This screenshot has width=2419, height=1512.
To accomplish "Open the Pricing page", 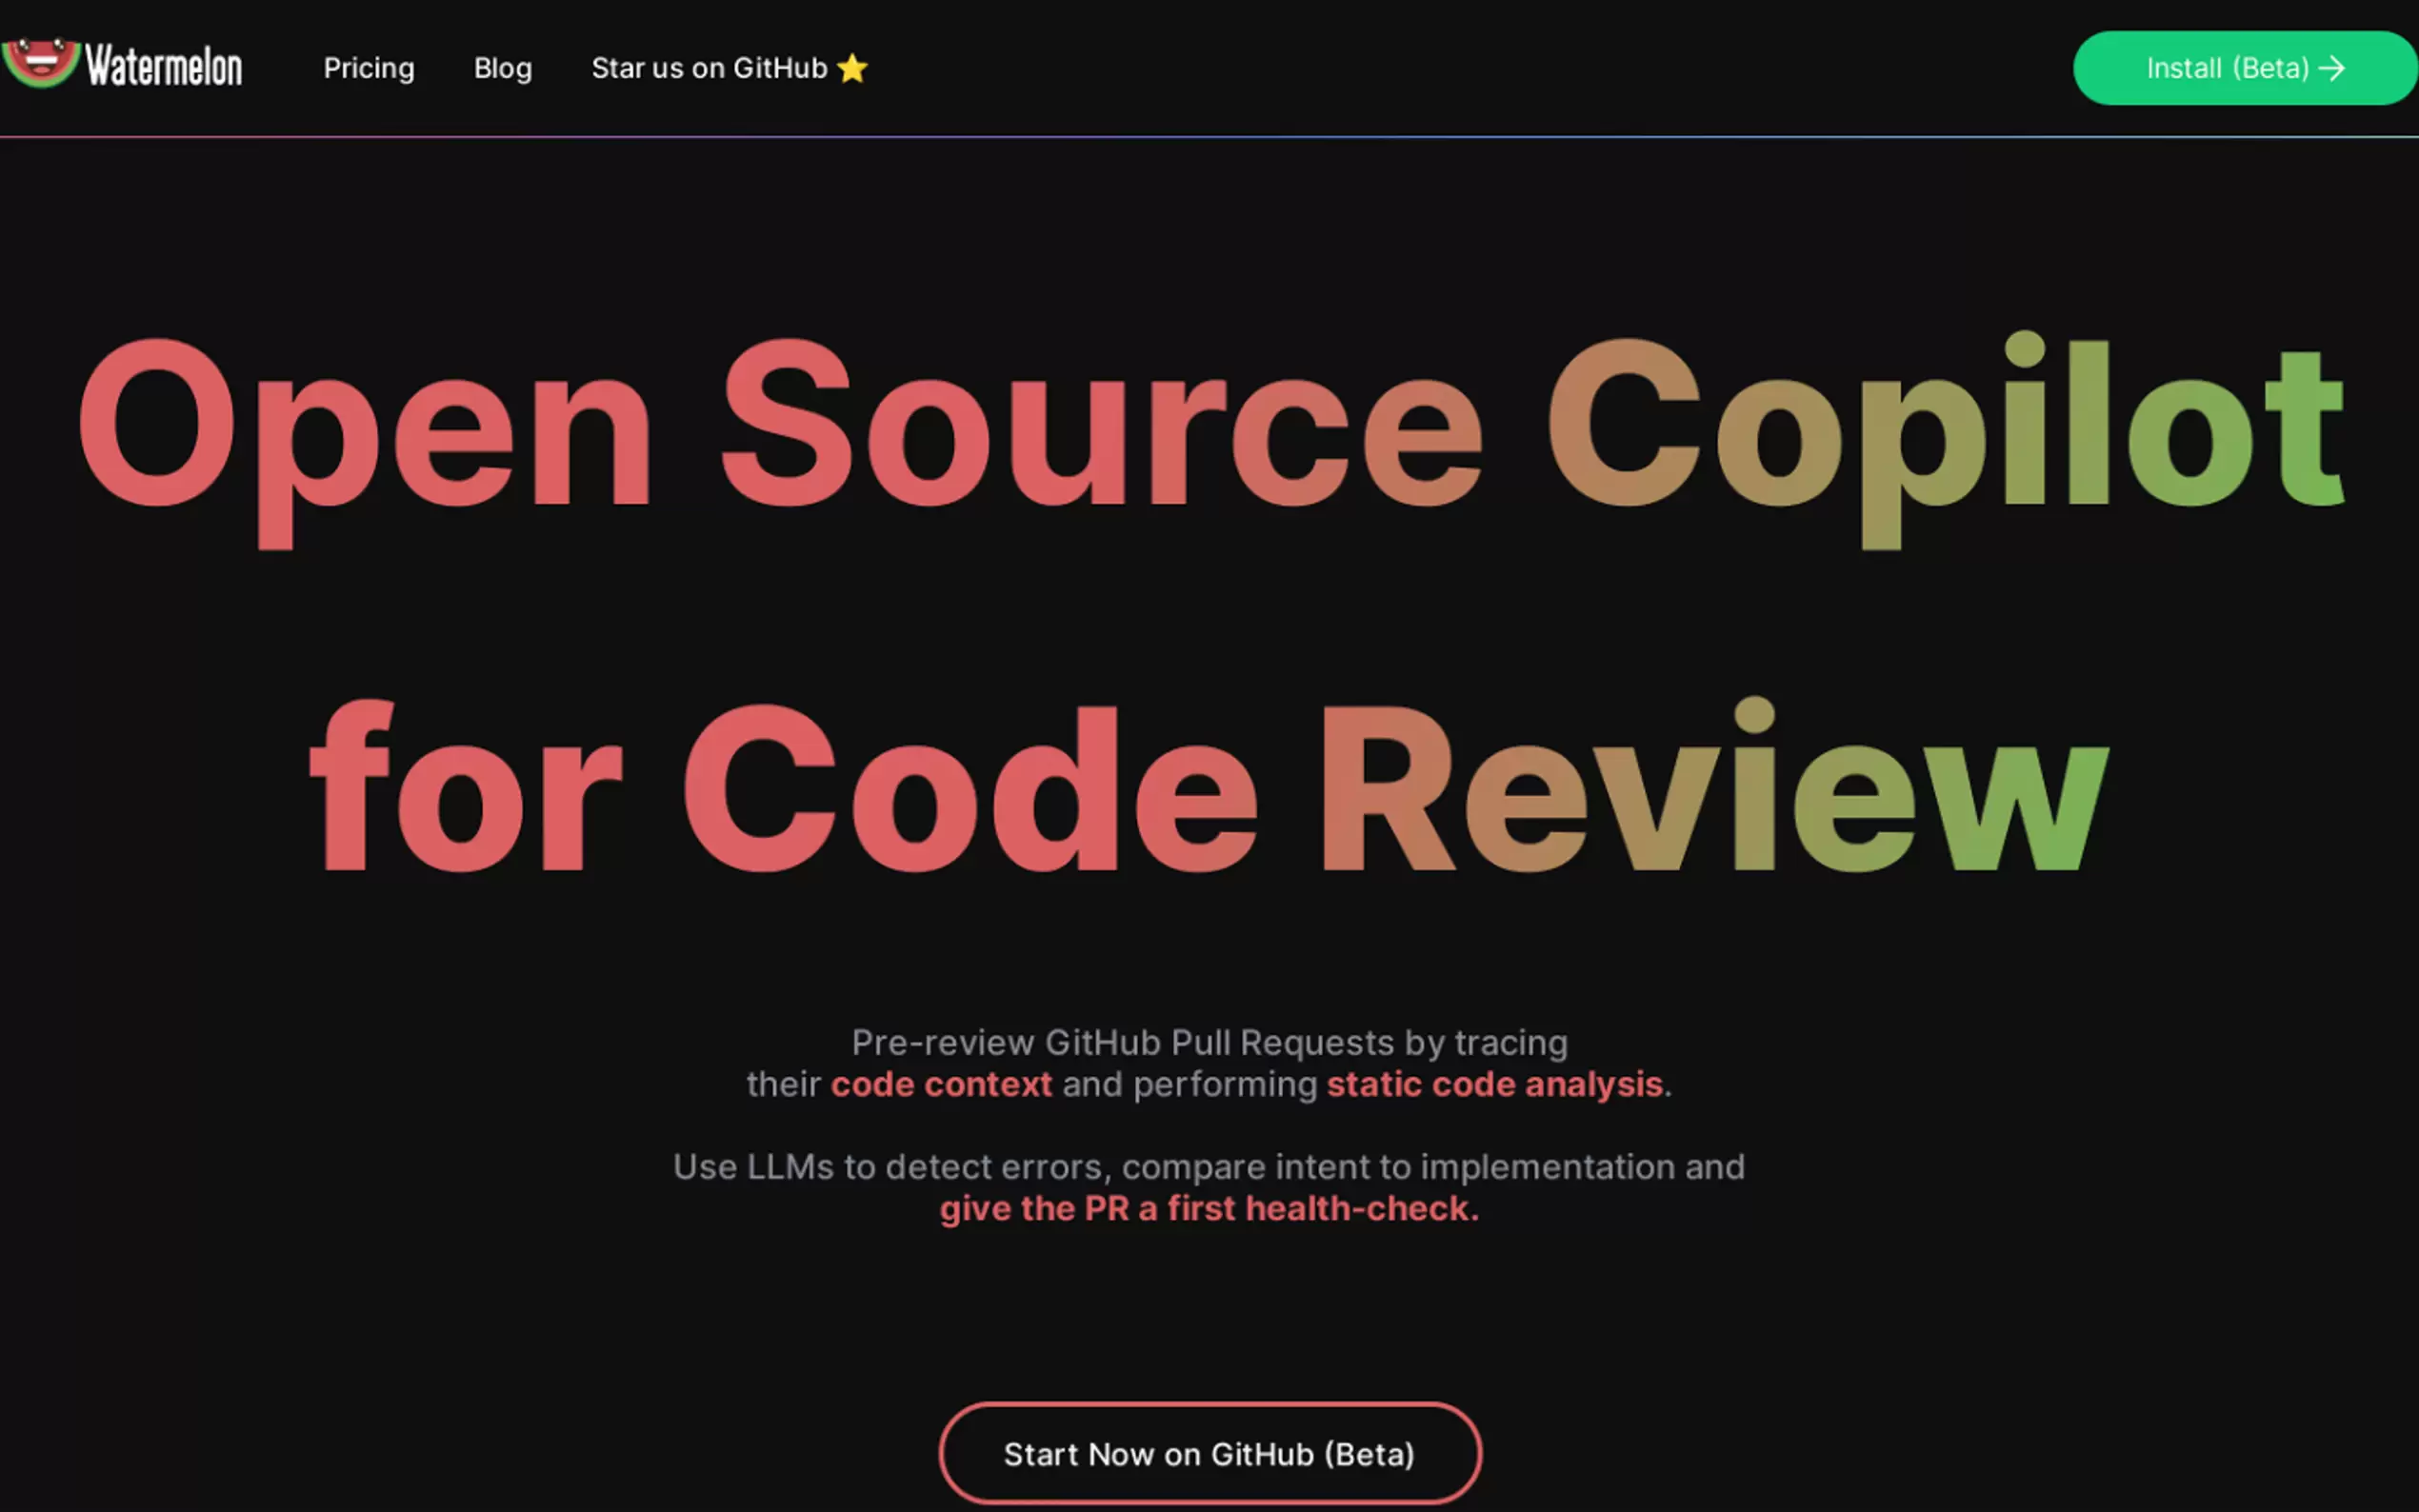I will click(369, 68).
